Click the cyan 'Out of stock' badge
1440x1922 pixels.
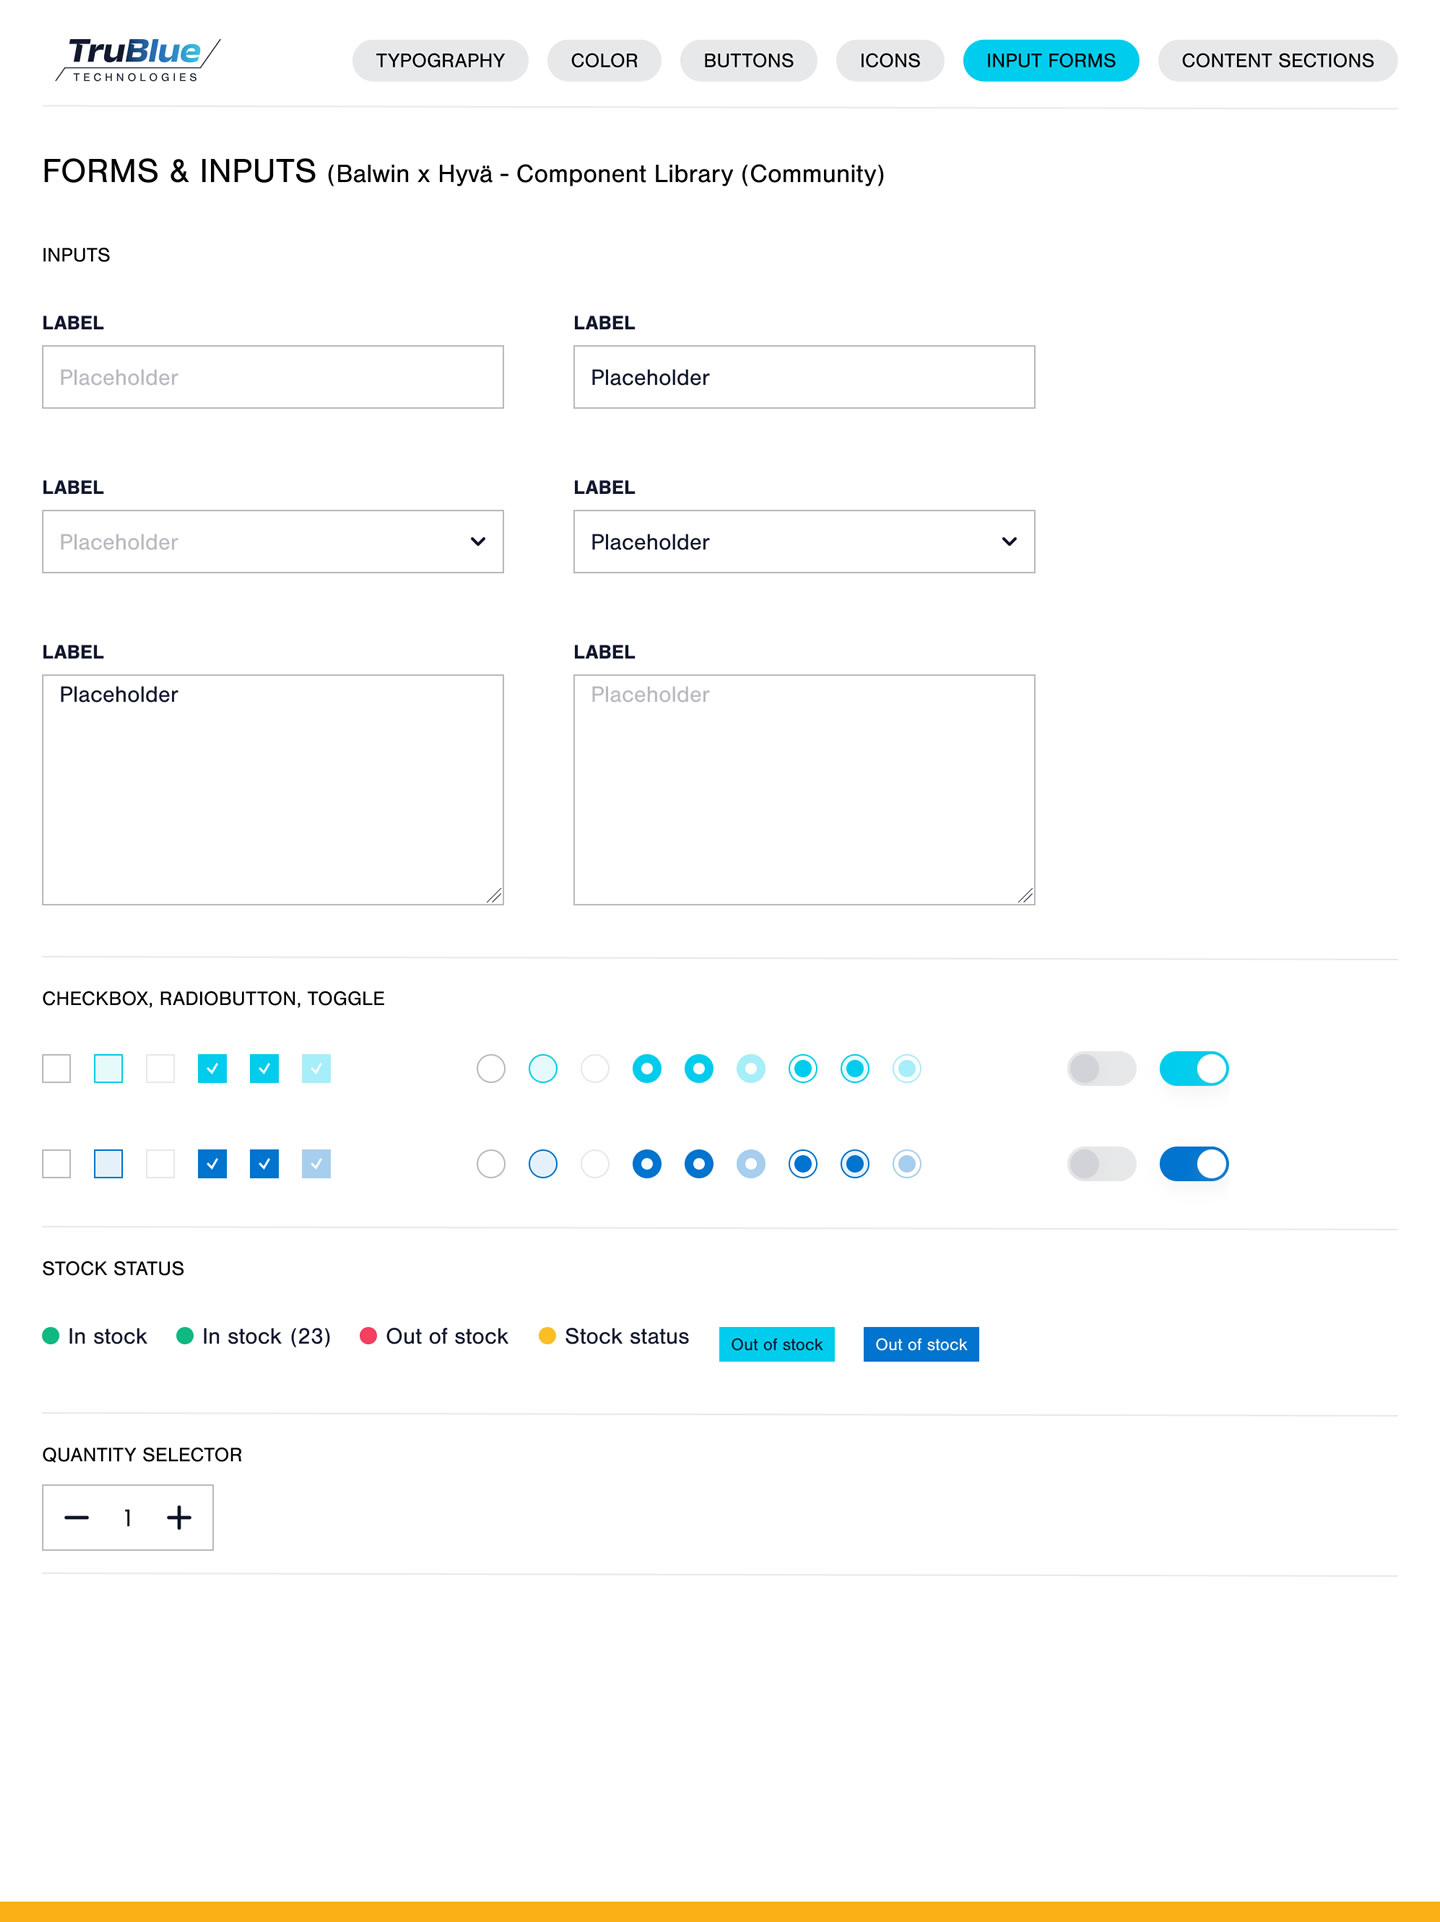[777, 1344]
